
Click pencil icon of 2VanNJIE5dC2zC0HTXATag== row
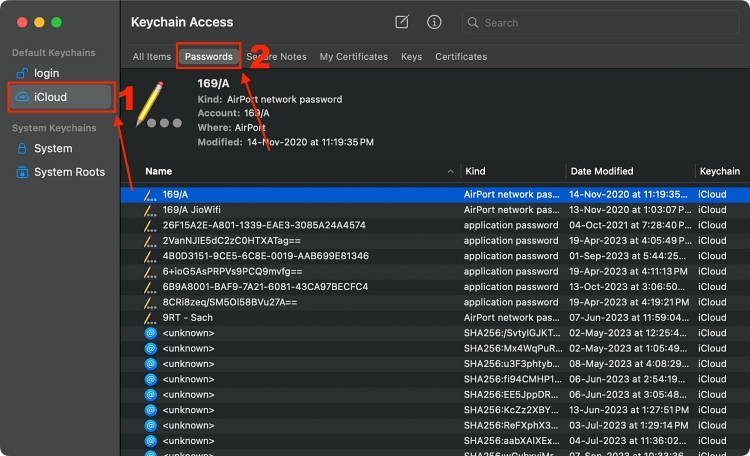tap(150, 241)
